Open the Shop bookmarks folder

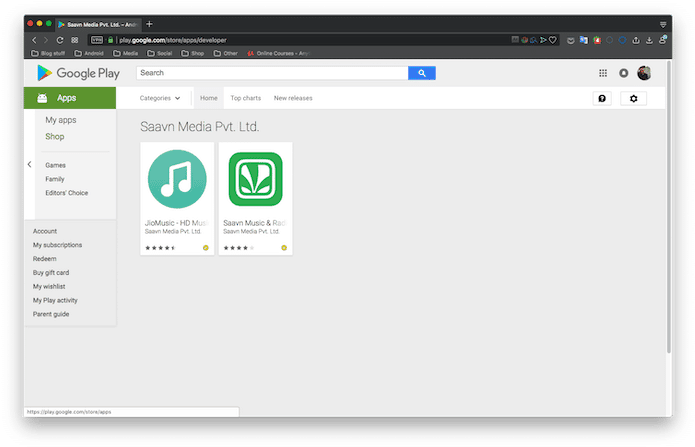(193, 53)
